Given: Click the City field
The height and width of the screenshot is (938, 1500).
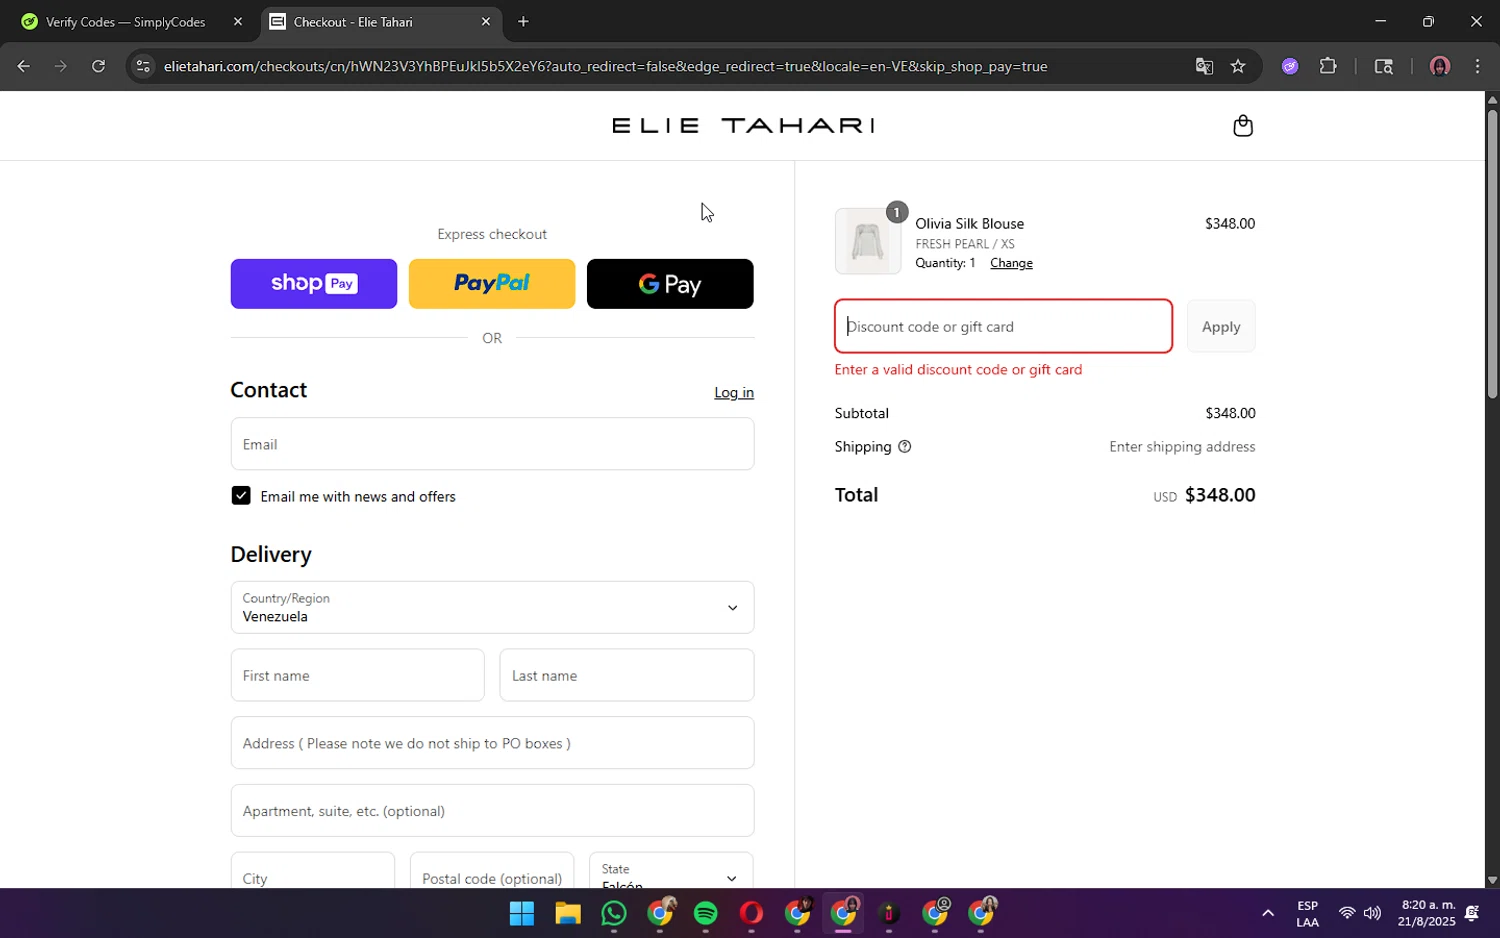Looking at the screenshot, I should click(x=312, y=870).
